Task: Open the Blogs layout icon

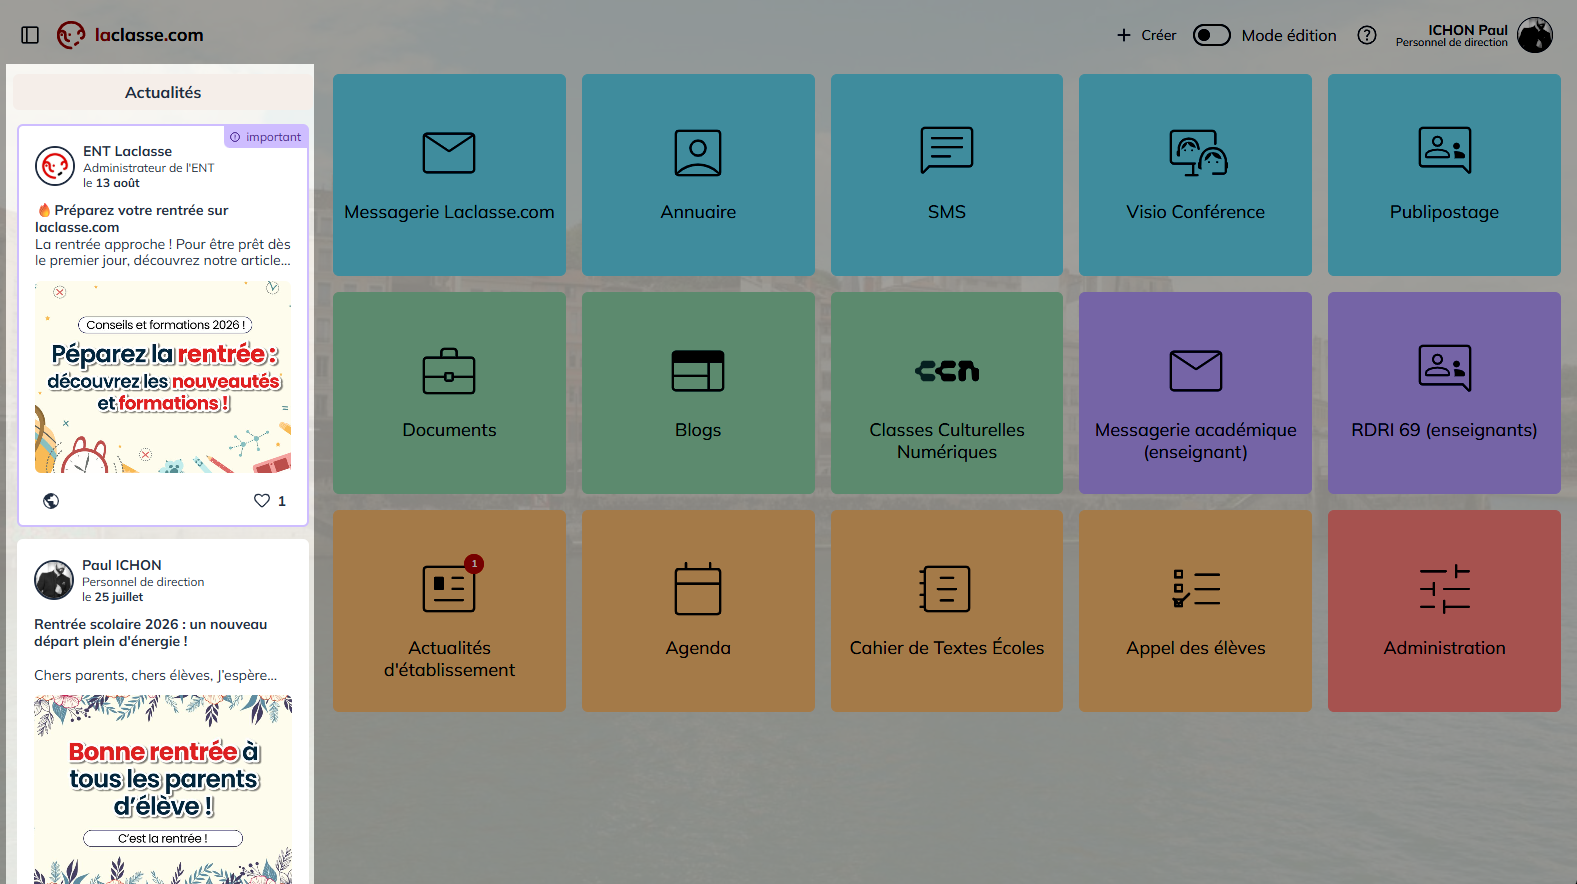Action: [x=698, y=371]
